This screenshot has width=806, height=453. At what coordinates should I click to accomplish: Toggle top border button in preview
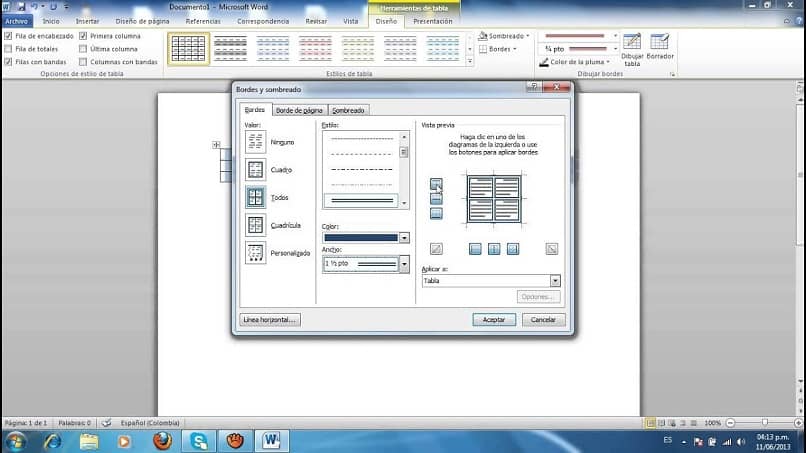[x=436, y=184]
